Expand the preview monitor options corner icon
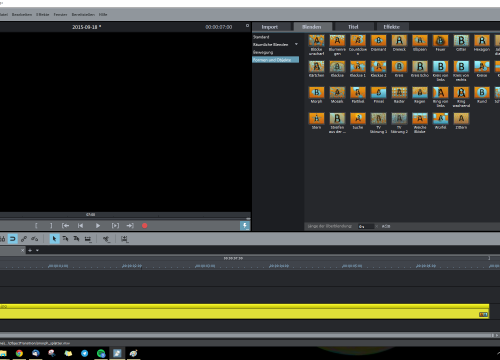Screen dimensions: 500x360 coord(247,25)
